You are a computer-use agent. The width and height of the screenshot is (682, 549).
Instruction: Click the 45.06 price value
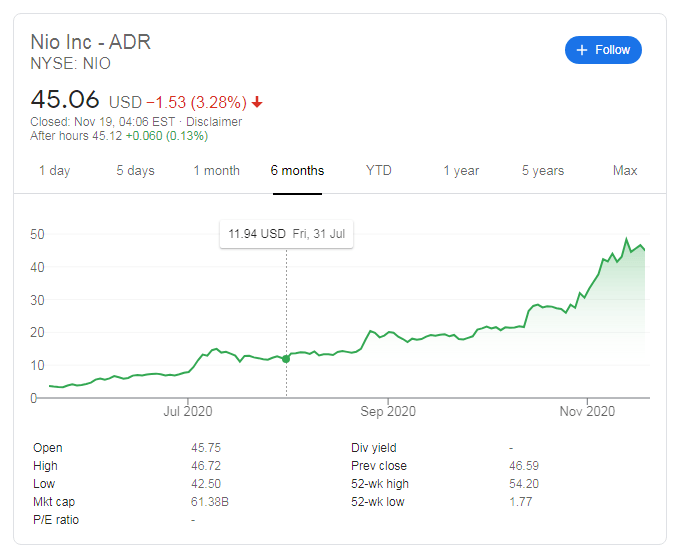coord(65,99)
